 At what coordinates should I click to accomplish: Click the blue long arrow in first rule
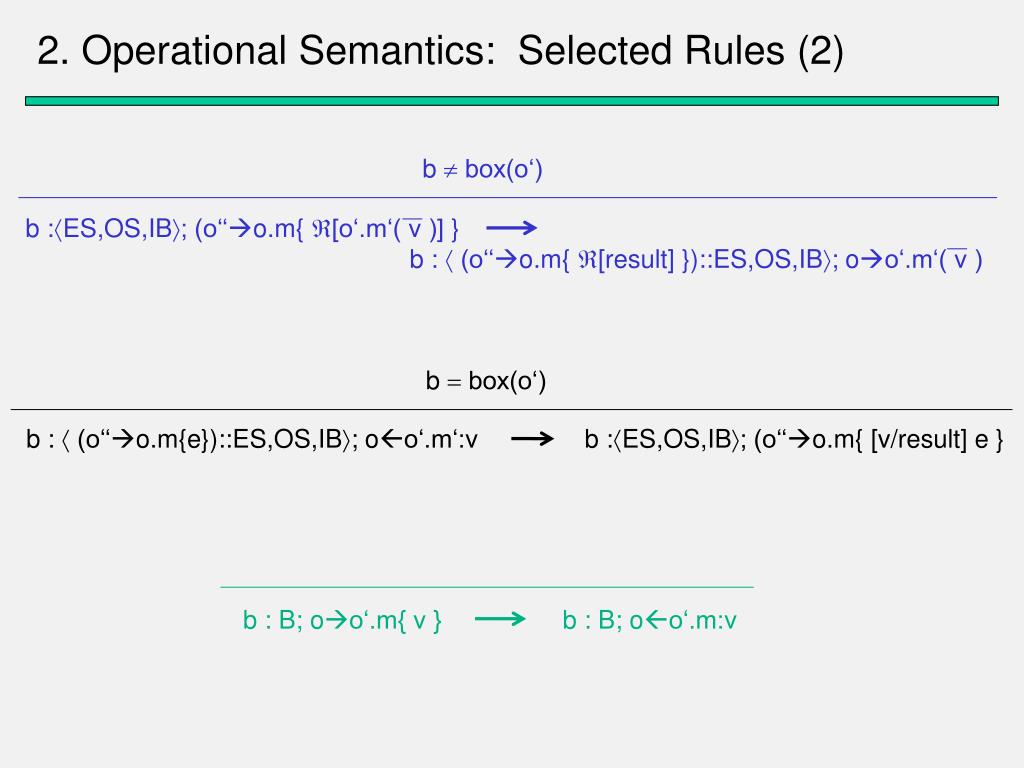click(x=511, y=228)
